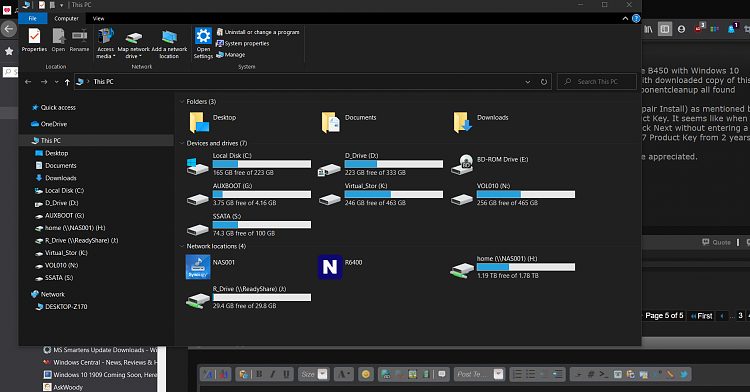Viewport: 750px width, 392px height.
Task: Go up one level with up arrow
Action: coord(67,82)
